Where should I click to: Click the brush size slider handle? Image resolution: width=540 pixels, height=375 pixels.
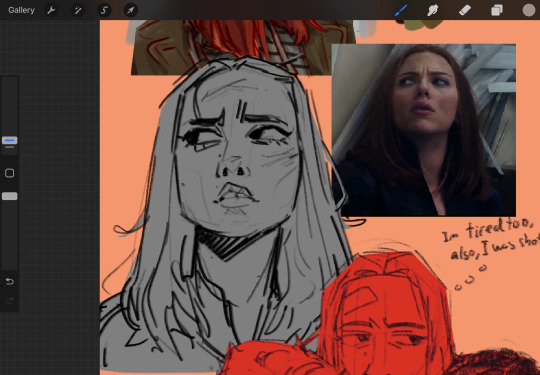10,140
